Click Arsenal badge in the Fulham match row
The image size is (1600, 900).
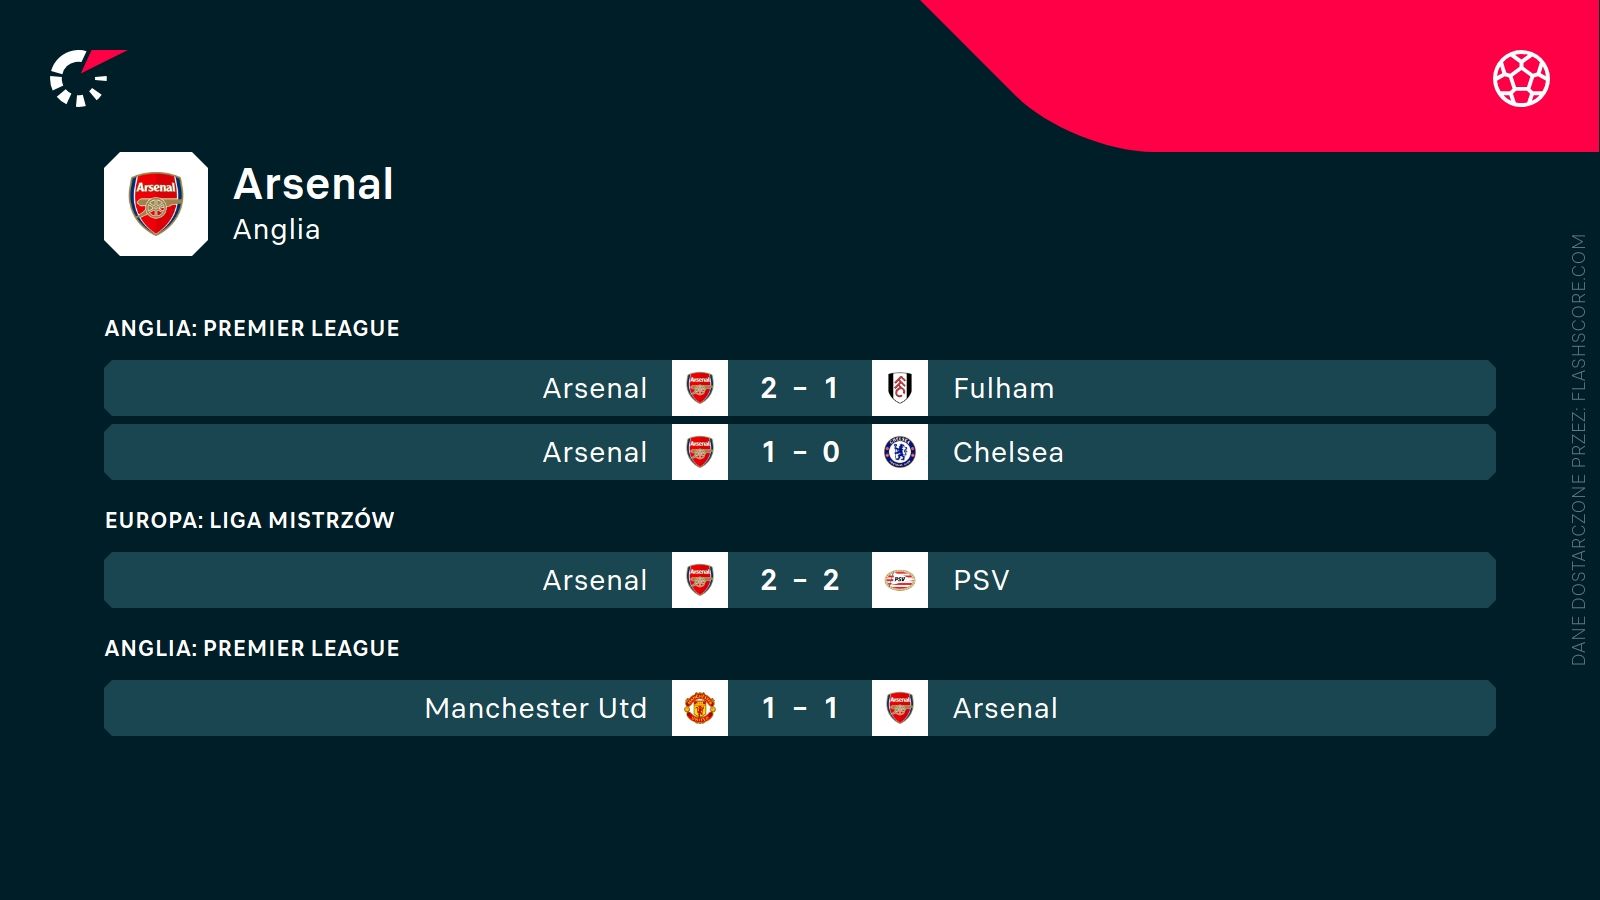click(700, 388)
